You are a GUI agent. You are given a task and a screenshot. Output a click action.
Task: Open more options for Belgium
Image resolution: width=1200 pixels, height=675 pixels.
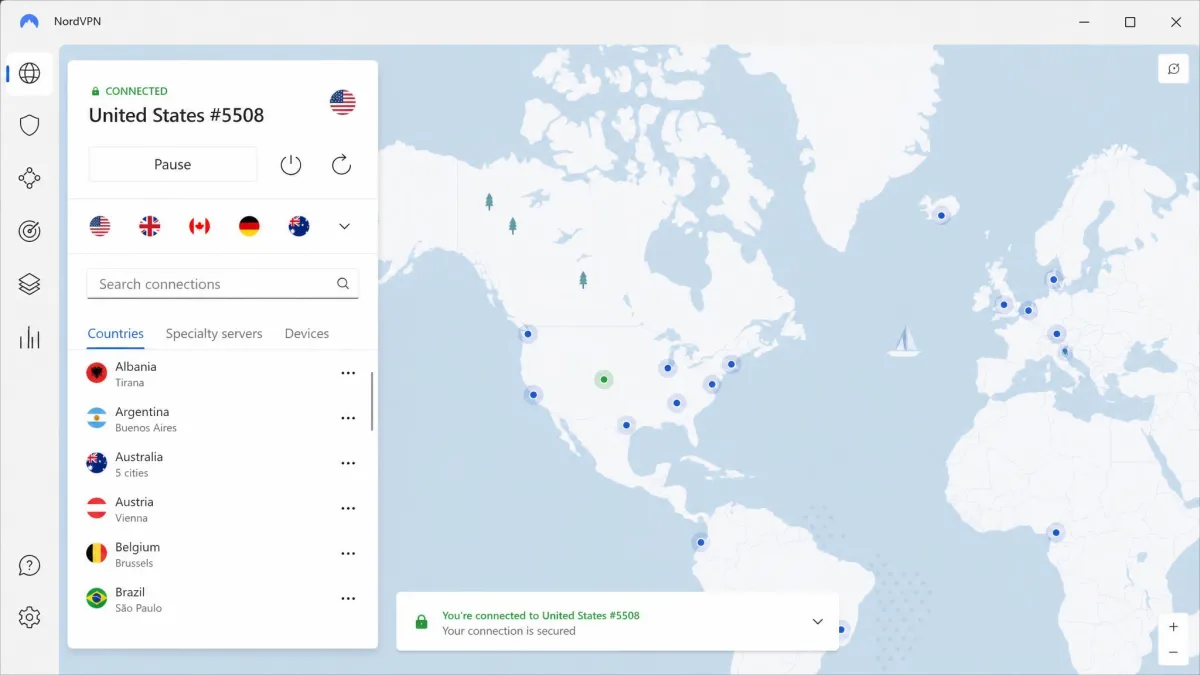pyautogui.click(x=348, y=553)
